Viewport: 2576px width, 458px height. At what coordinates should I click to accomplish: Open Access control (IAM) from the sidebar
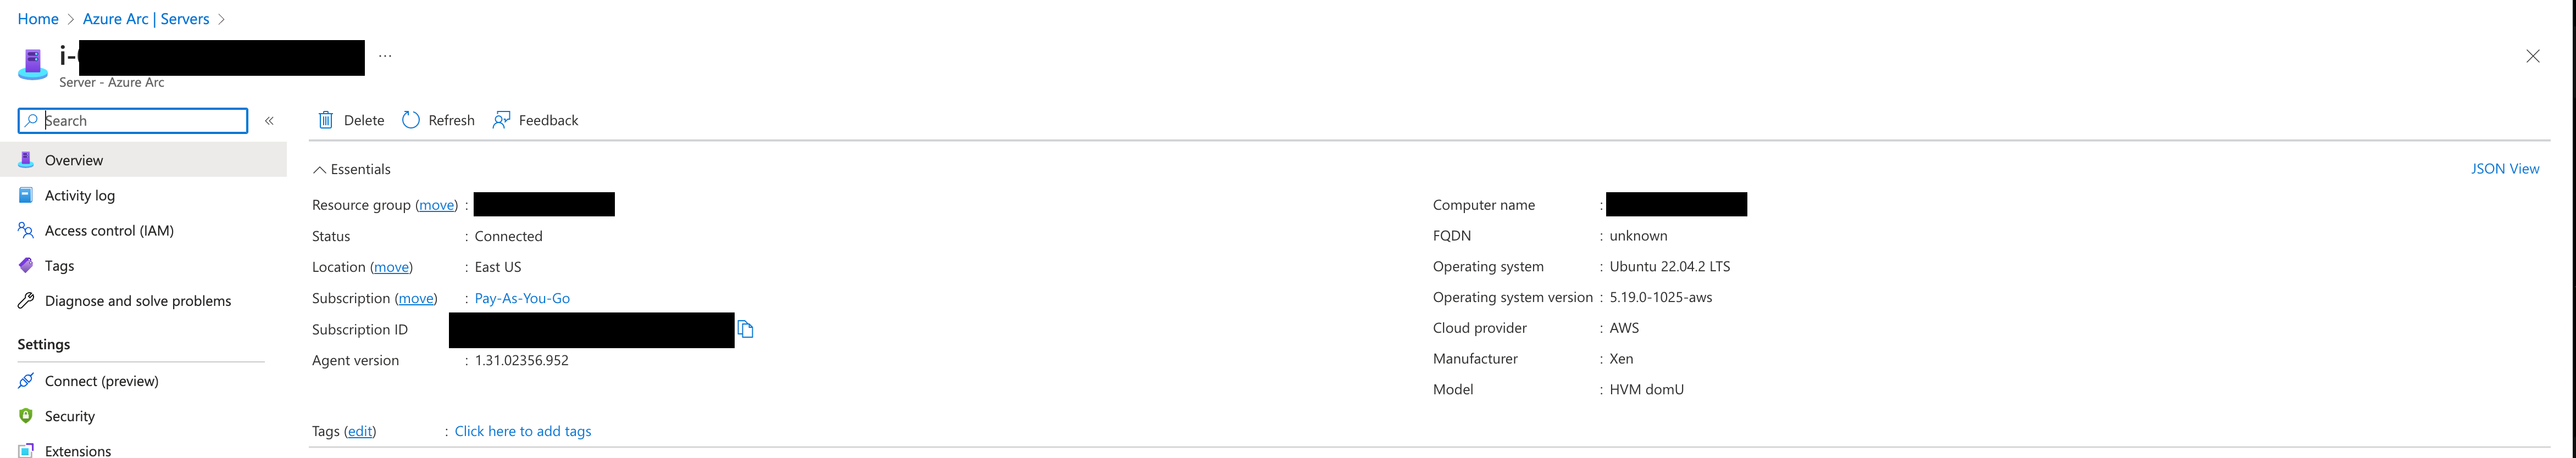[108, 230]
